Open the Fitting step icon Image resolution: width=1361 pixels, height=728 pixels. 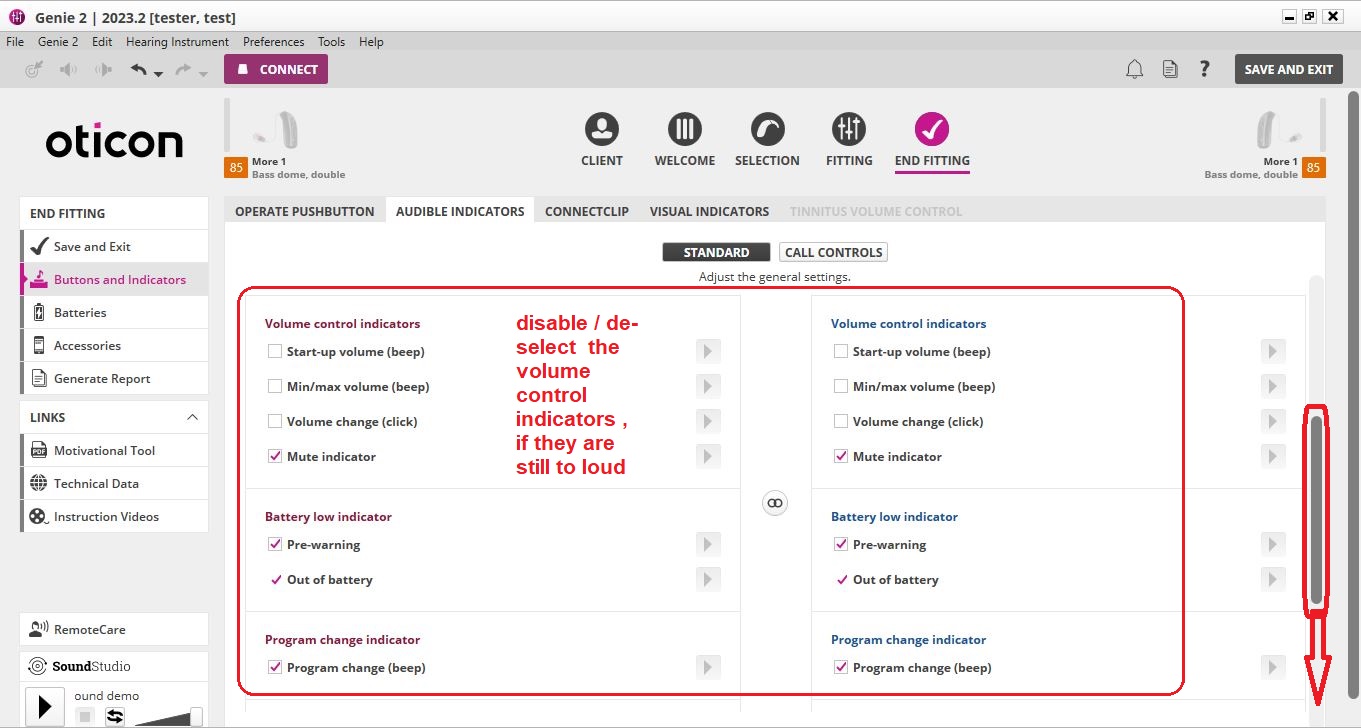(x=849, y=129)
